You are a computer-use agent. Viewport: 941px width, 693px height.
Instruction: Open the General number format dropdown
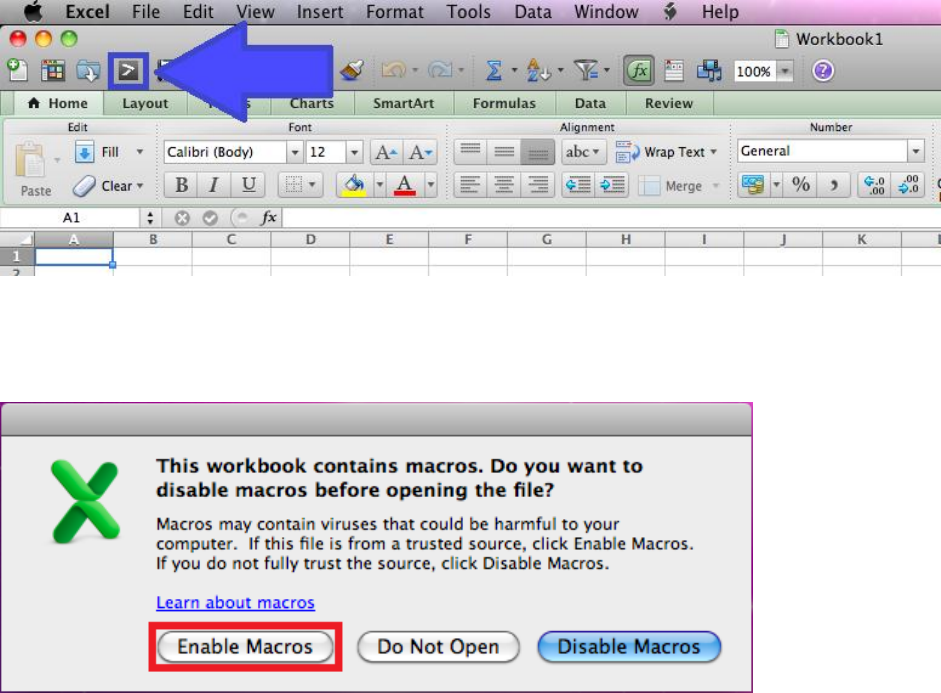[915, 151]
